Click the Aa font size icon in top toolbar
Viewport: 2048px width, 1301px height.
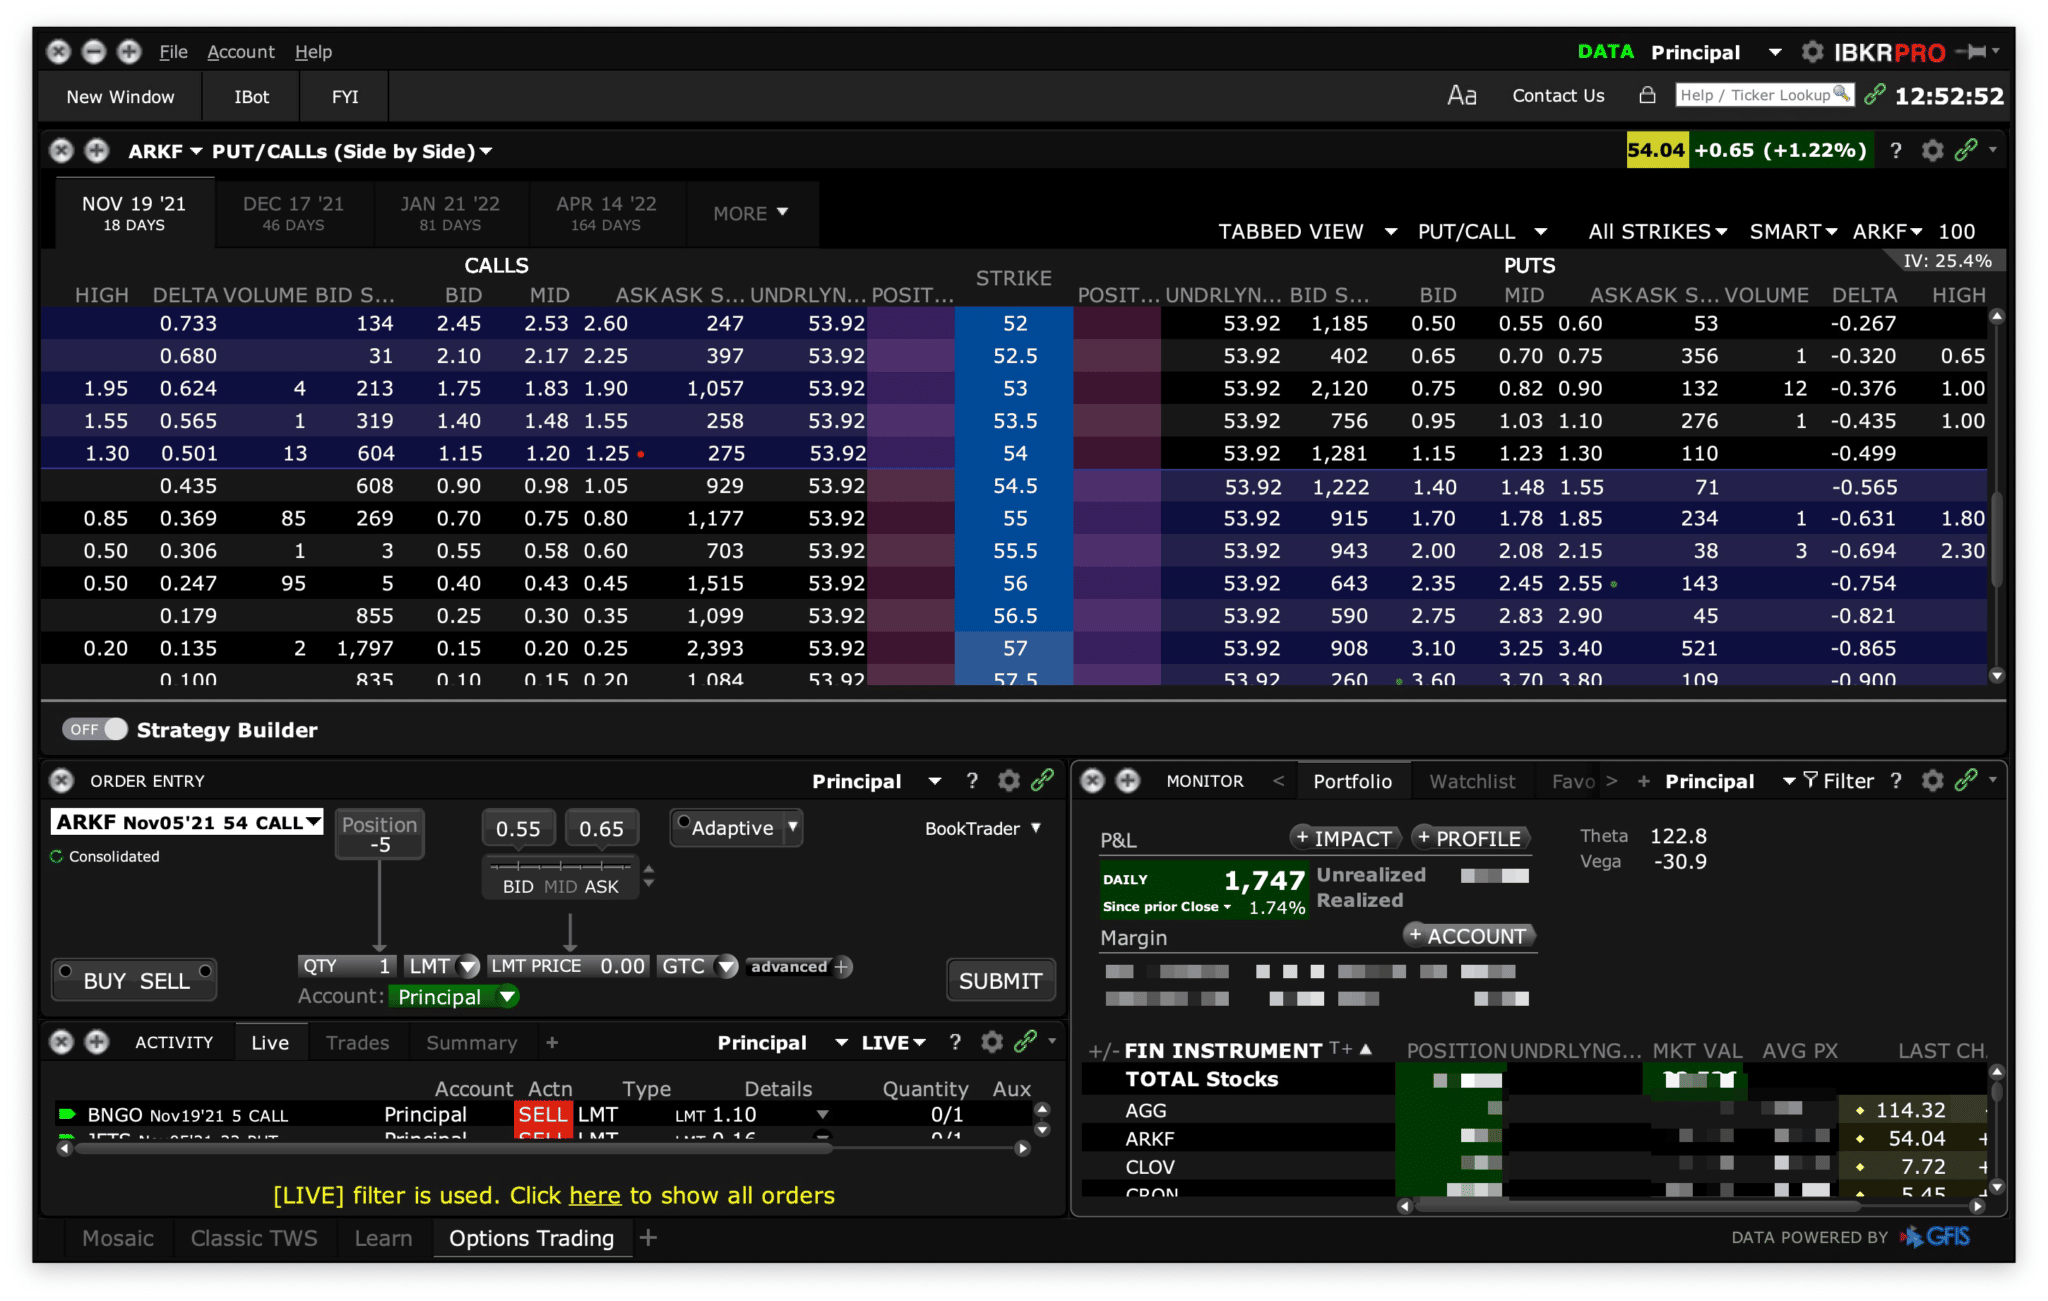(x=1462, y=95)
